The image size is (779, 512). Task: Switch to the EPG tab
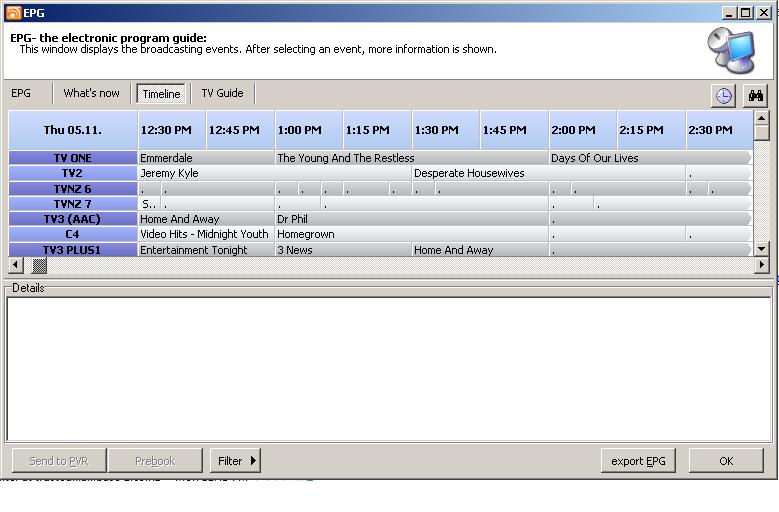21,93
